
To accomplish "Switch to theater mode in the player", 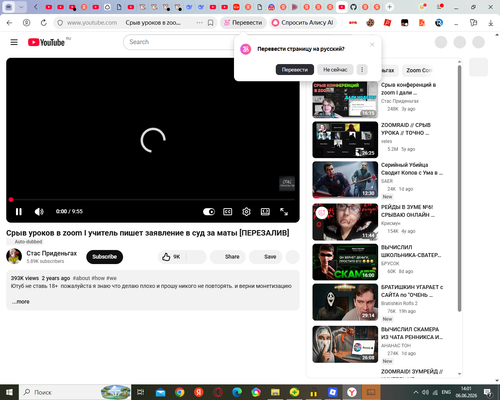I will click(265, 212).
